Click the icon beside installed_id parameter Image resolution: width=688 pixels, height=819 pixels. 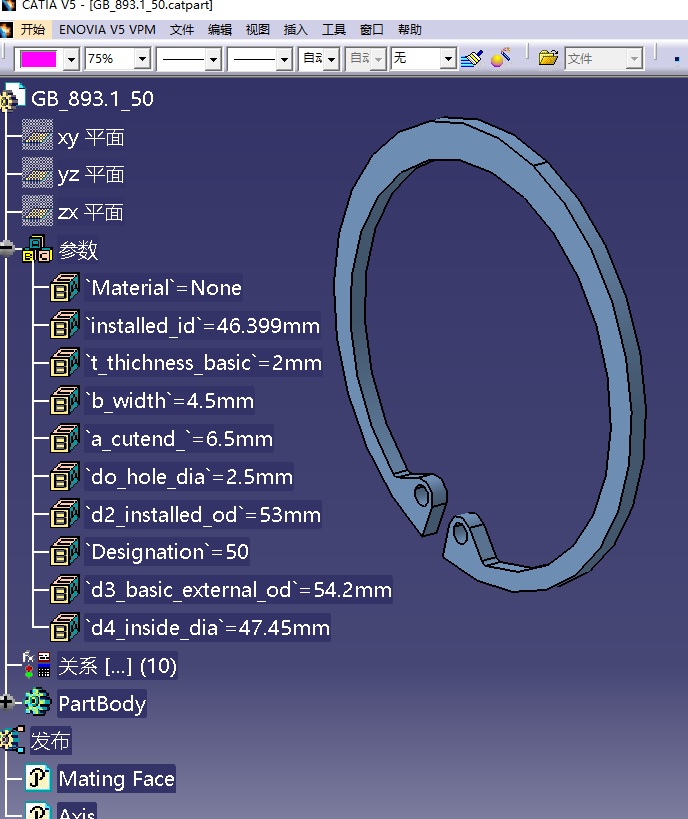[65, 325]
